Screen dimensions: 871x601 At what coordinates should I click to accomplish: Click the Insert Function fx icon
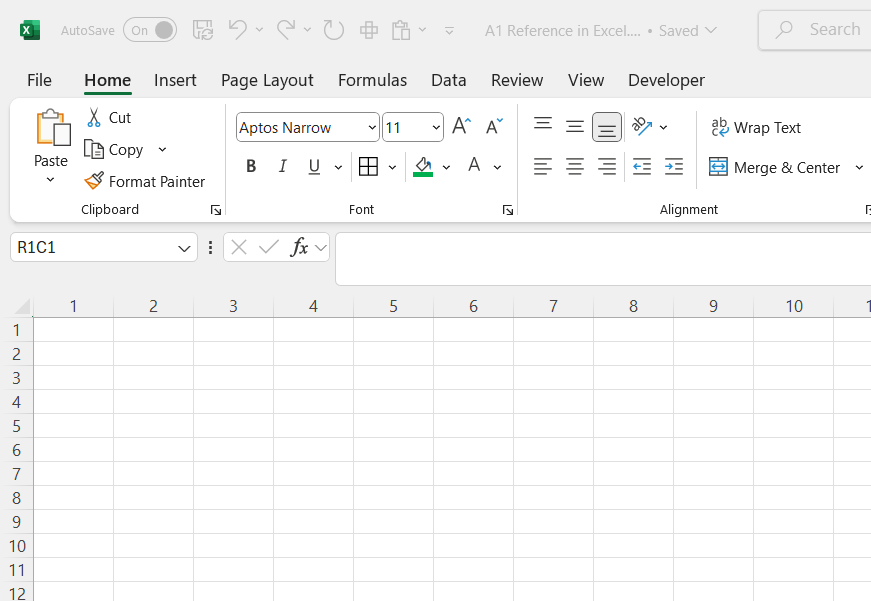(x=299, y=247)
